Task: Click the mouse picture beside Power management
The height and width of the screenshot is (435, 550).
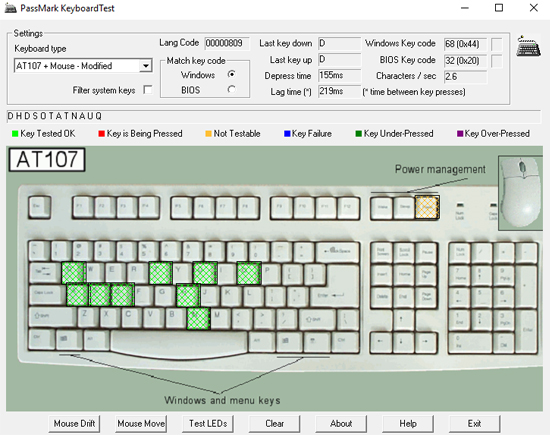Action: (x=521, y=193)
